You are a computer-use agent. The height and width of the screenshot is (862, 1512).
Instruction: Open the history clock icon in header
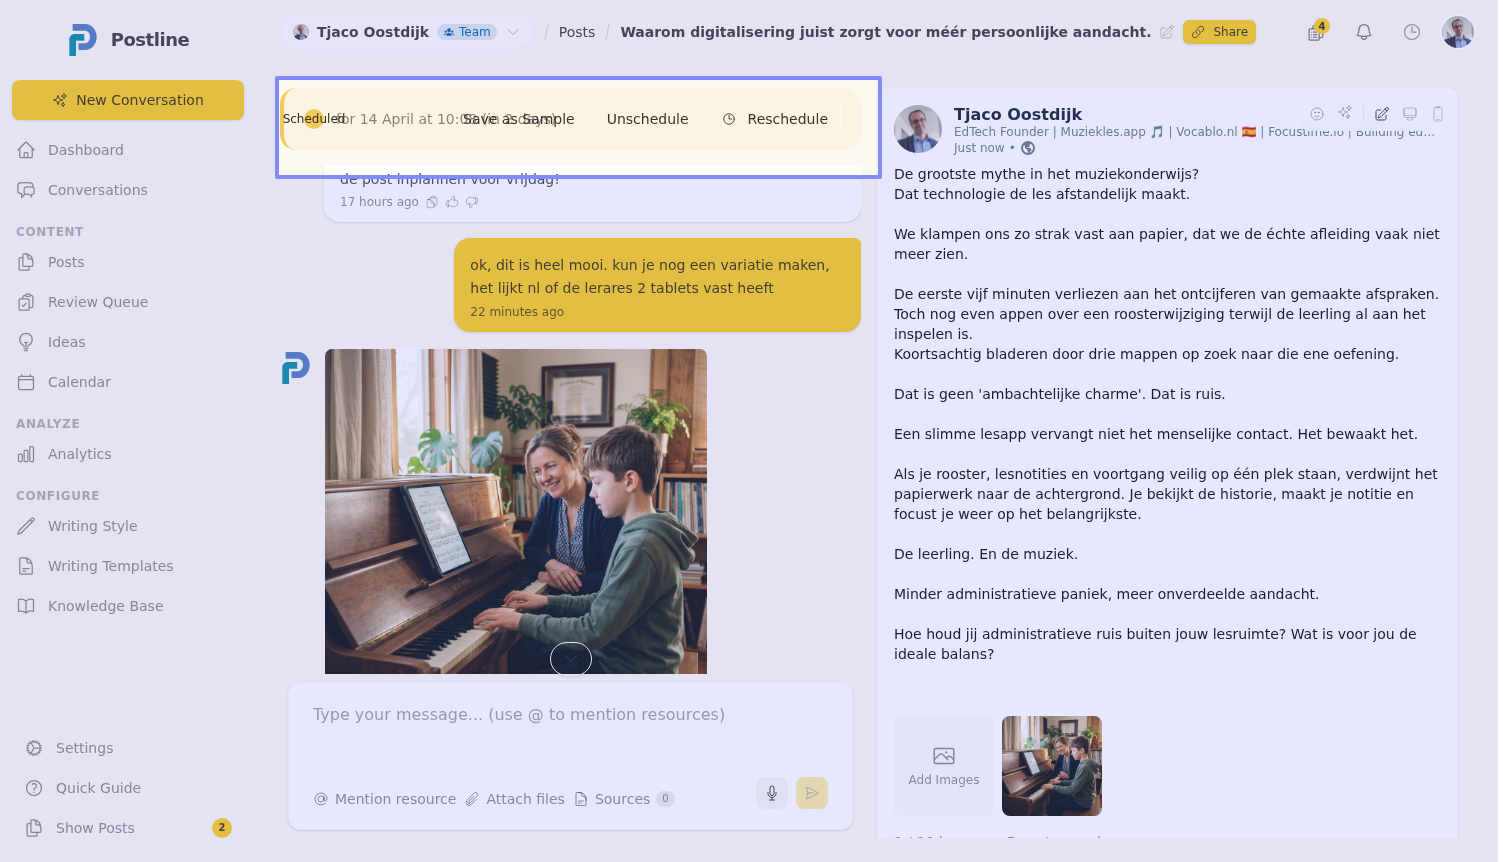pyautogui.click(x=1412, y=32)
